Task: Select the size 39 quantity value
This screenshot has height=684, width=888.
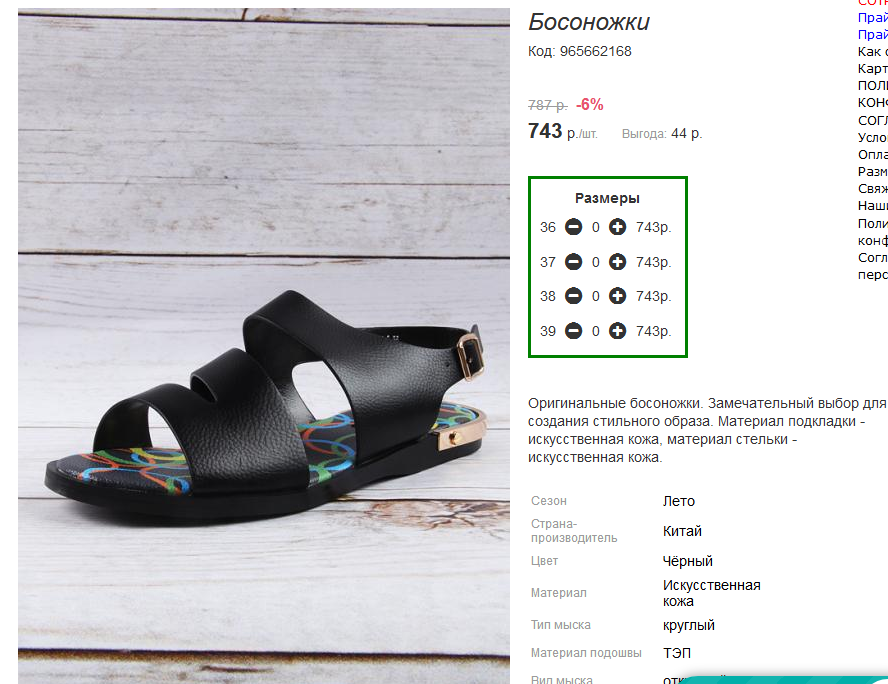Action: coord(596,331)
